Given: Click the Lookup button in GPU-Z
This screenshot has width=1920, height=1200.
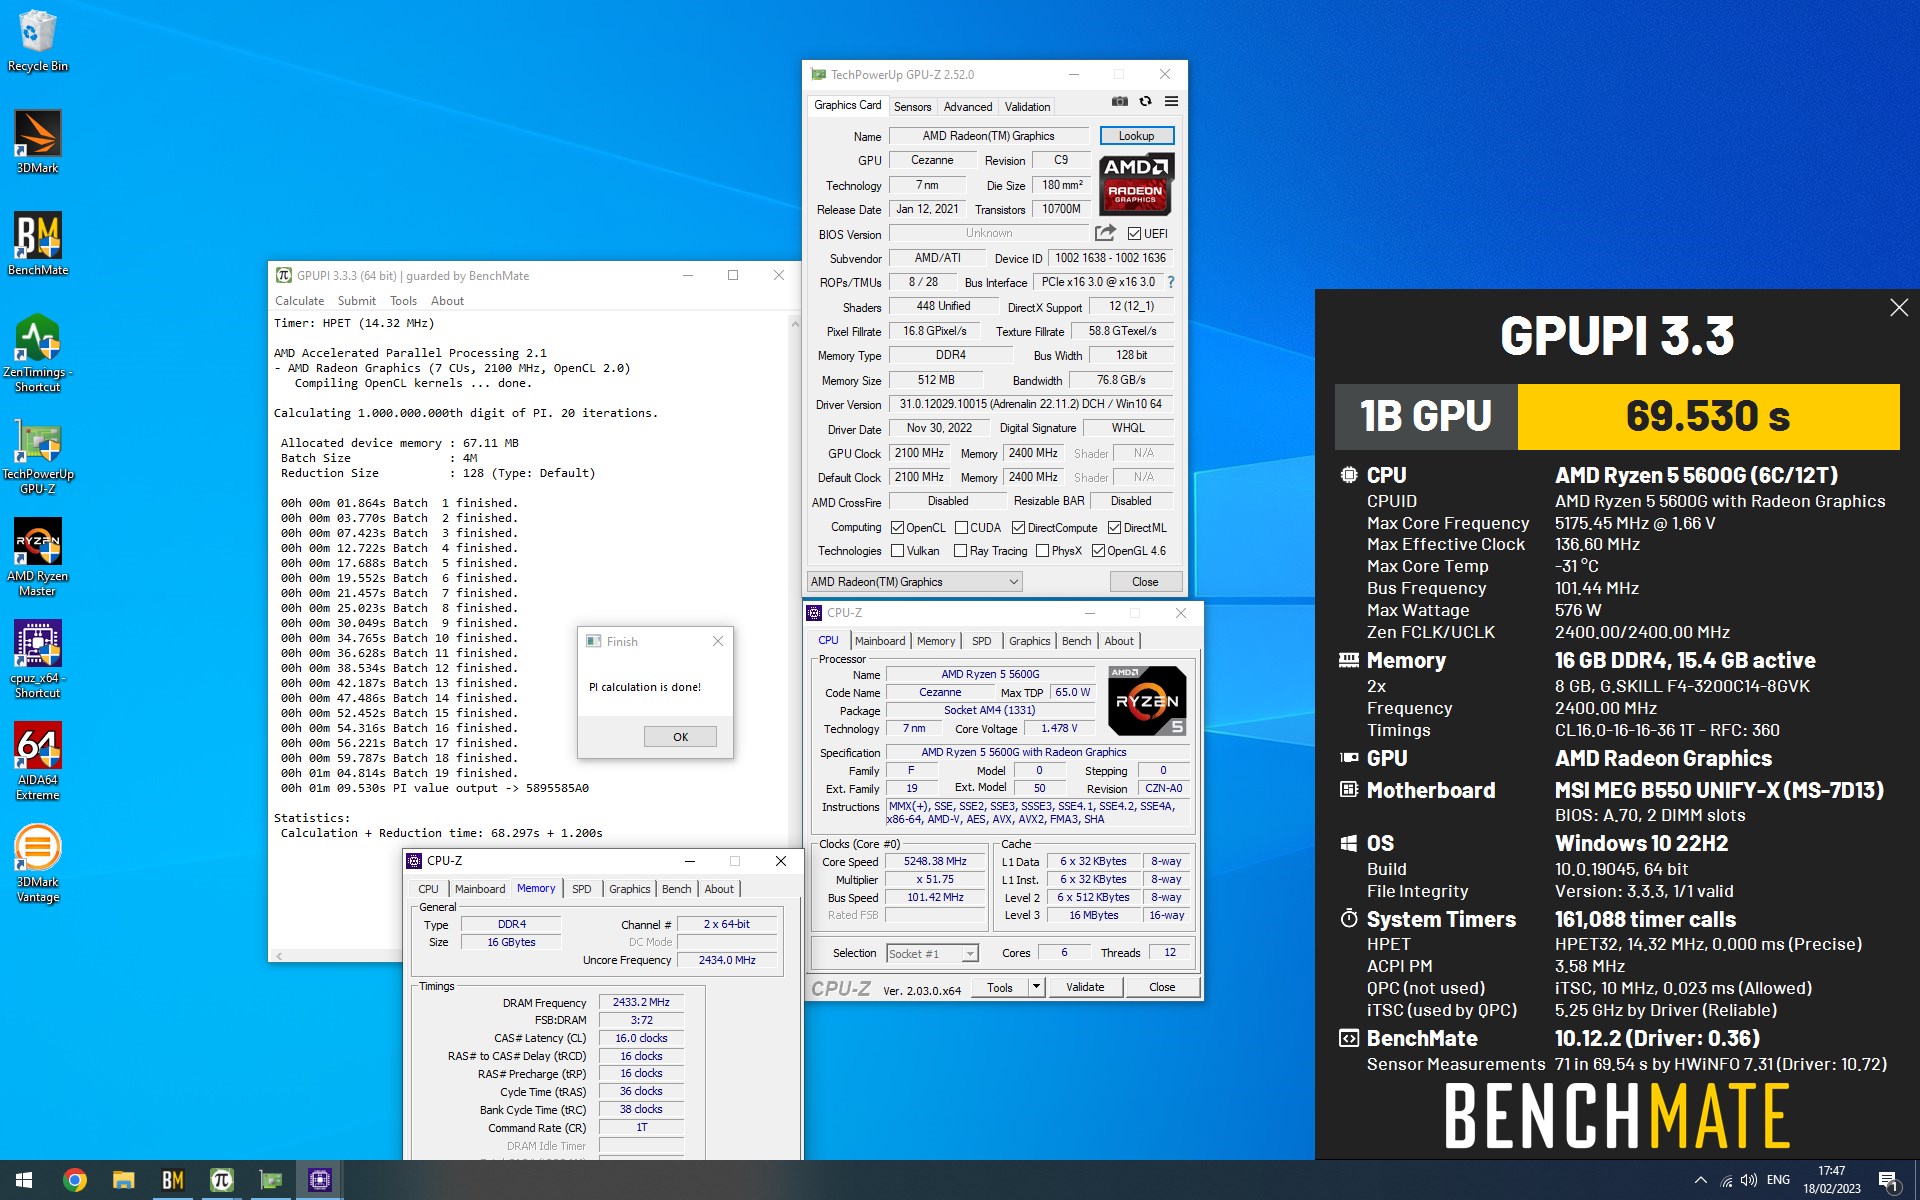Looking at the screenshot, I should point(1136,136).
